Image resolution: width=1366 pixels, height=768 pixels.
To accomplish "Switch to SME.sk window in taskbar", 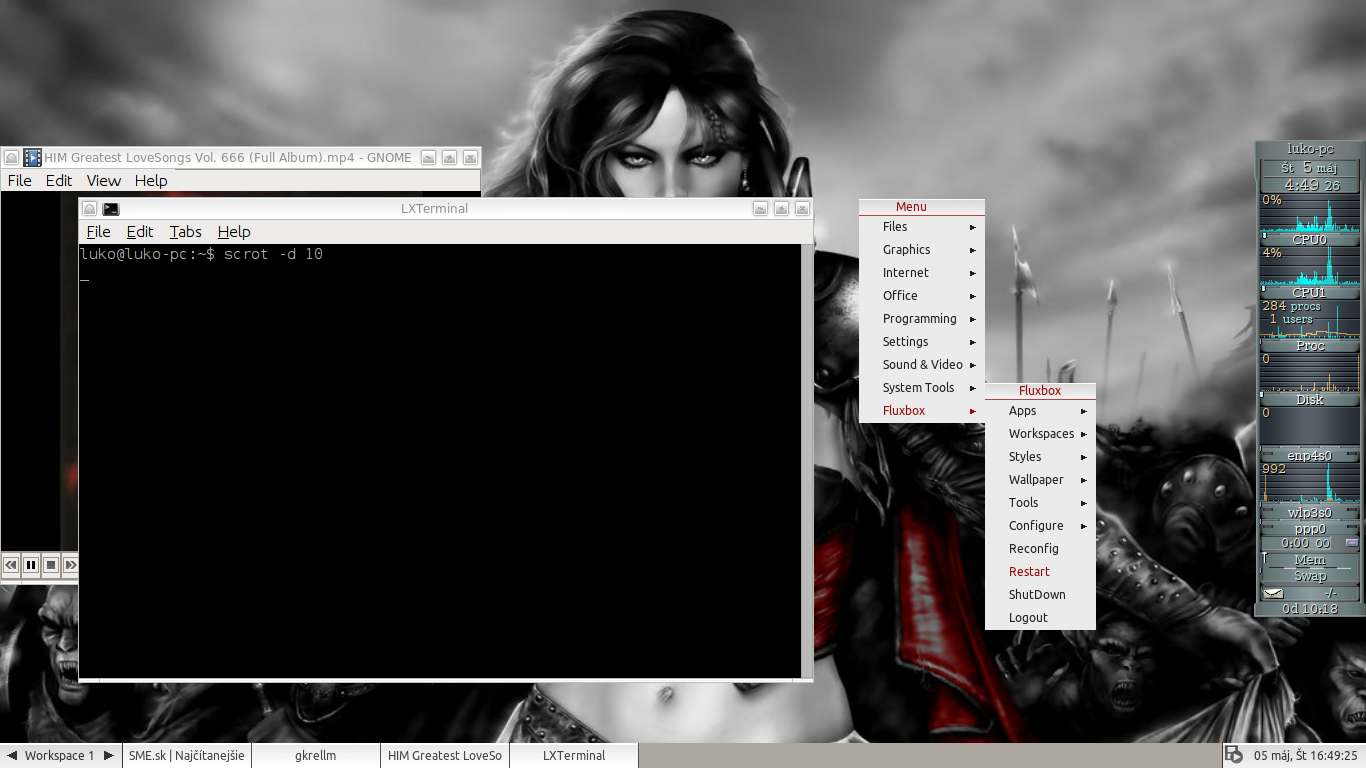I will tap(187, 756).
